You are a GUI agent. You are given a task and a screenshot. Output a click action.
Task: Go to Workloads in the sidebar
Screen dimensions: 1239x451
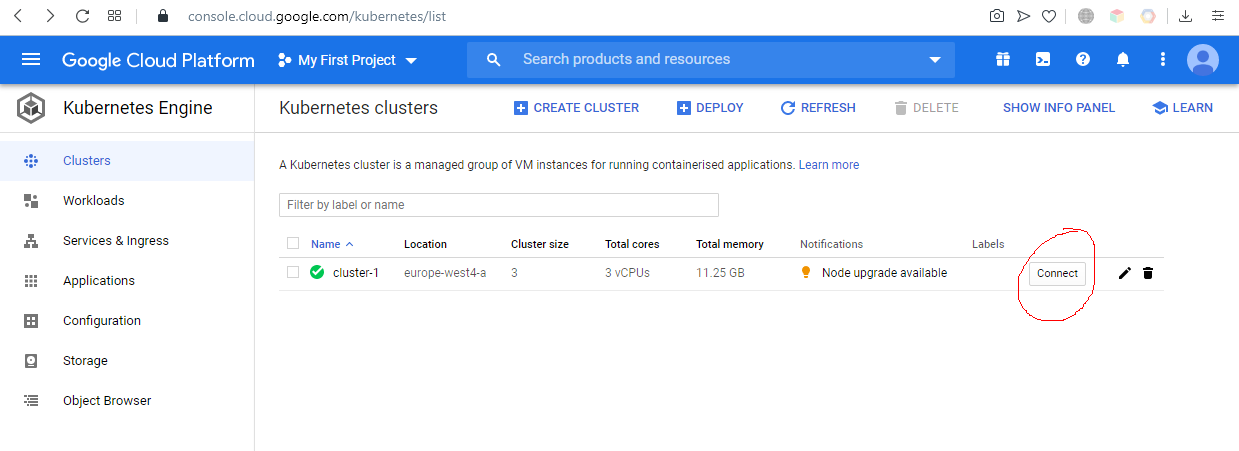pyautogui.click(x=94, y=201)
